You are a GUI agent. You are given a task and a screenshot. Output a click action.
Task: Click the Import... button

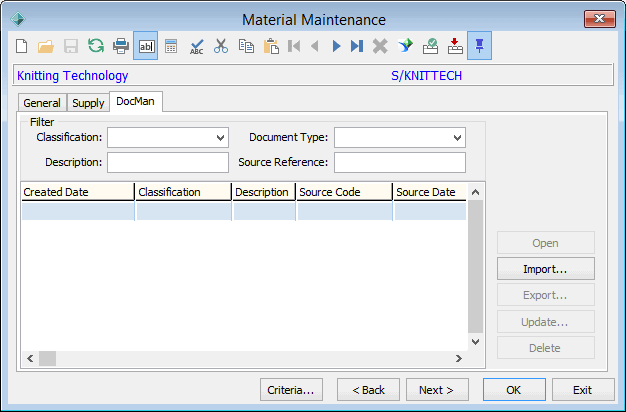pos(546,269)
